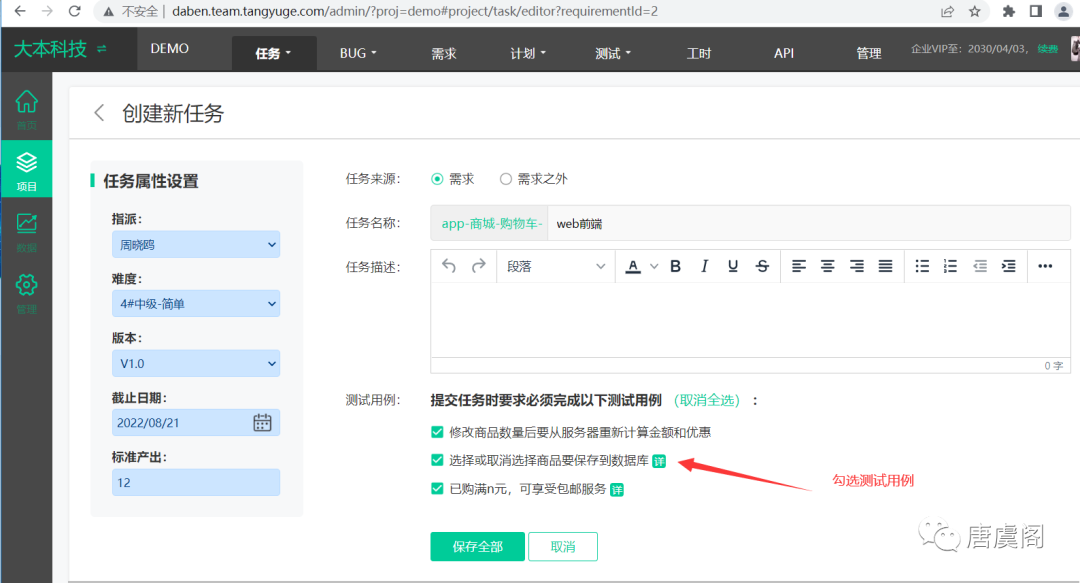Image resolution: width=1080 pixels, height=583 pixels.
Task: Open browser extensions puzzle icon
Action: tap(1008, 11)
